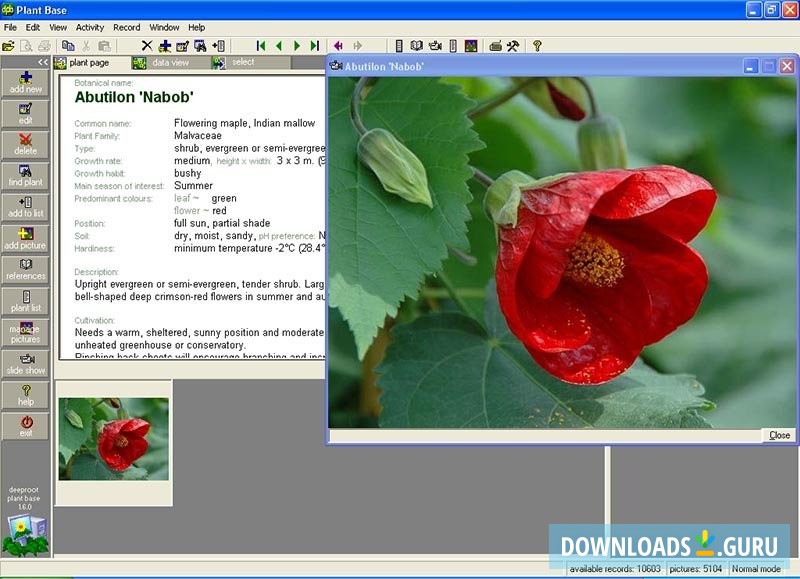Viewport: 800px width, 579px height.
Task: Open the Activity menu
Action: pyautogui.click(x=90, y=27)
